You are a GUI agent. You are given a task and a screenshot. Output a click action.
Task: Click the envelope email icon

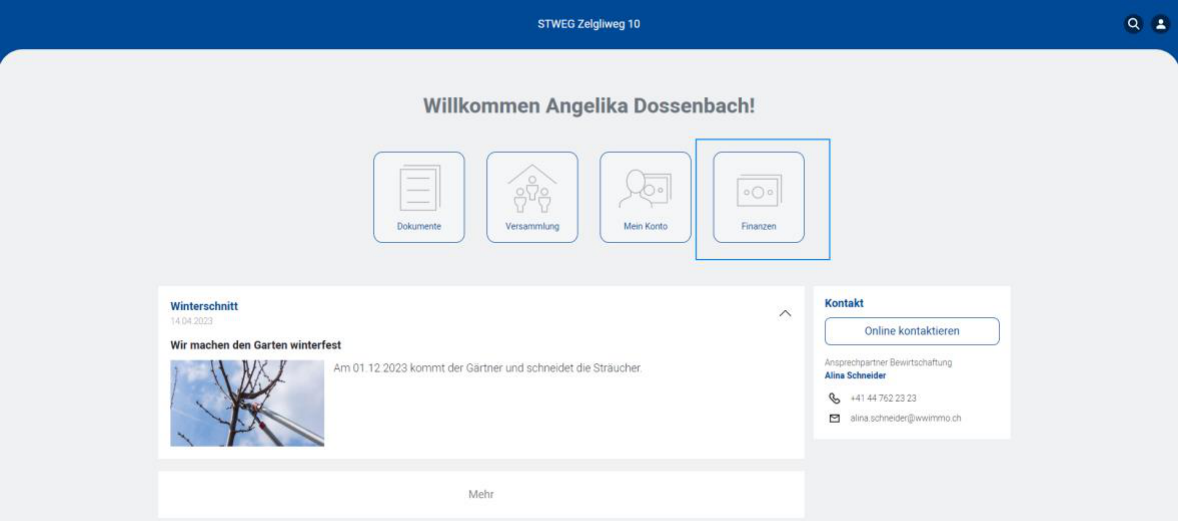(834, 418)
